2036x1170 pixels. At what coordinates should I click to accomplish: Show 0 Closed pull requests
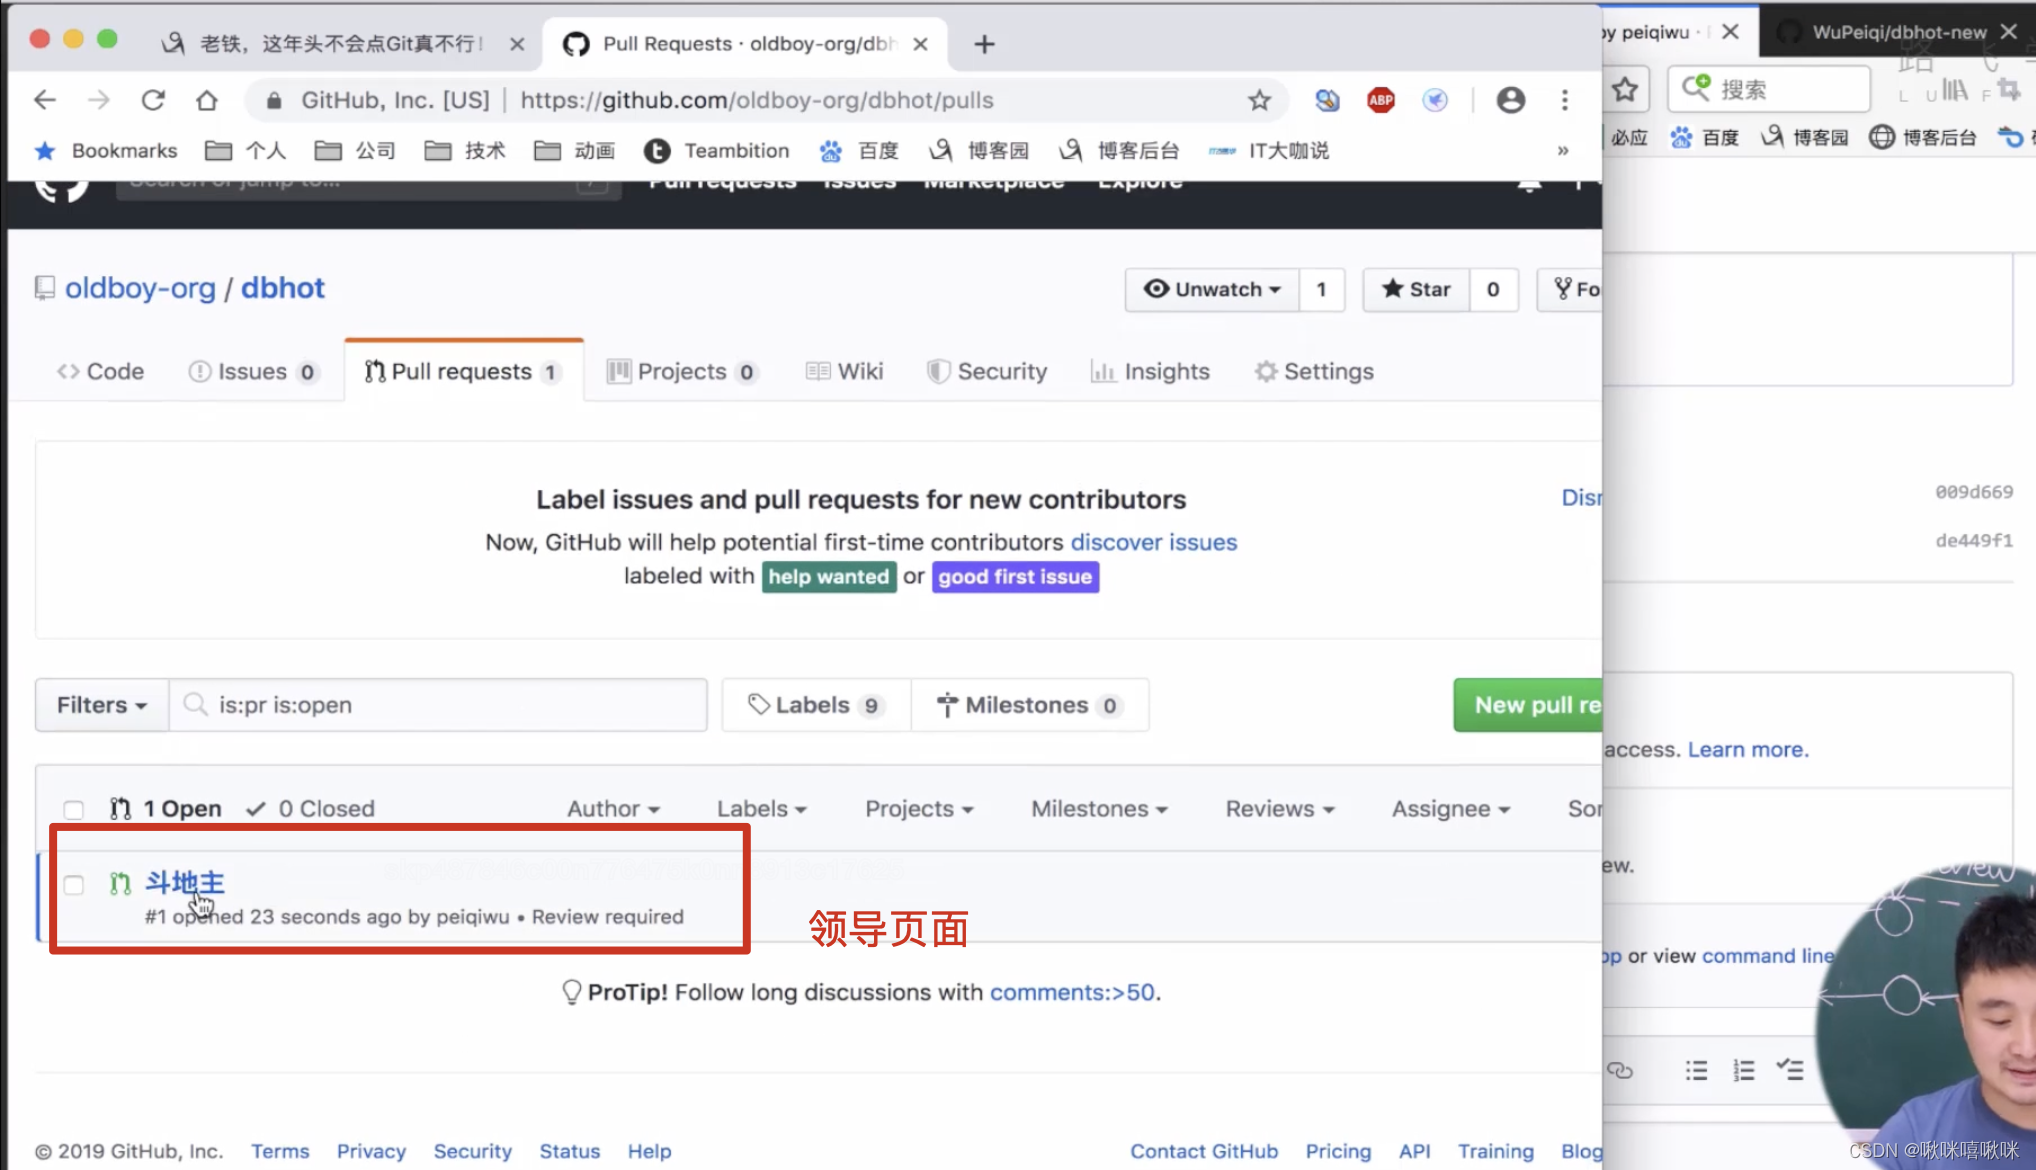pos(311,809)
